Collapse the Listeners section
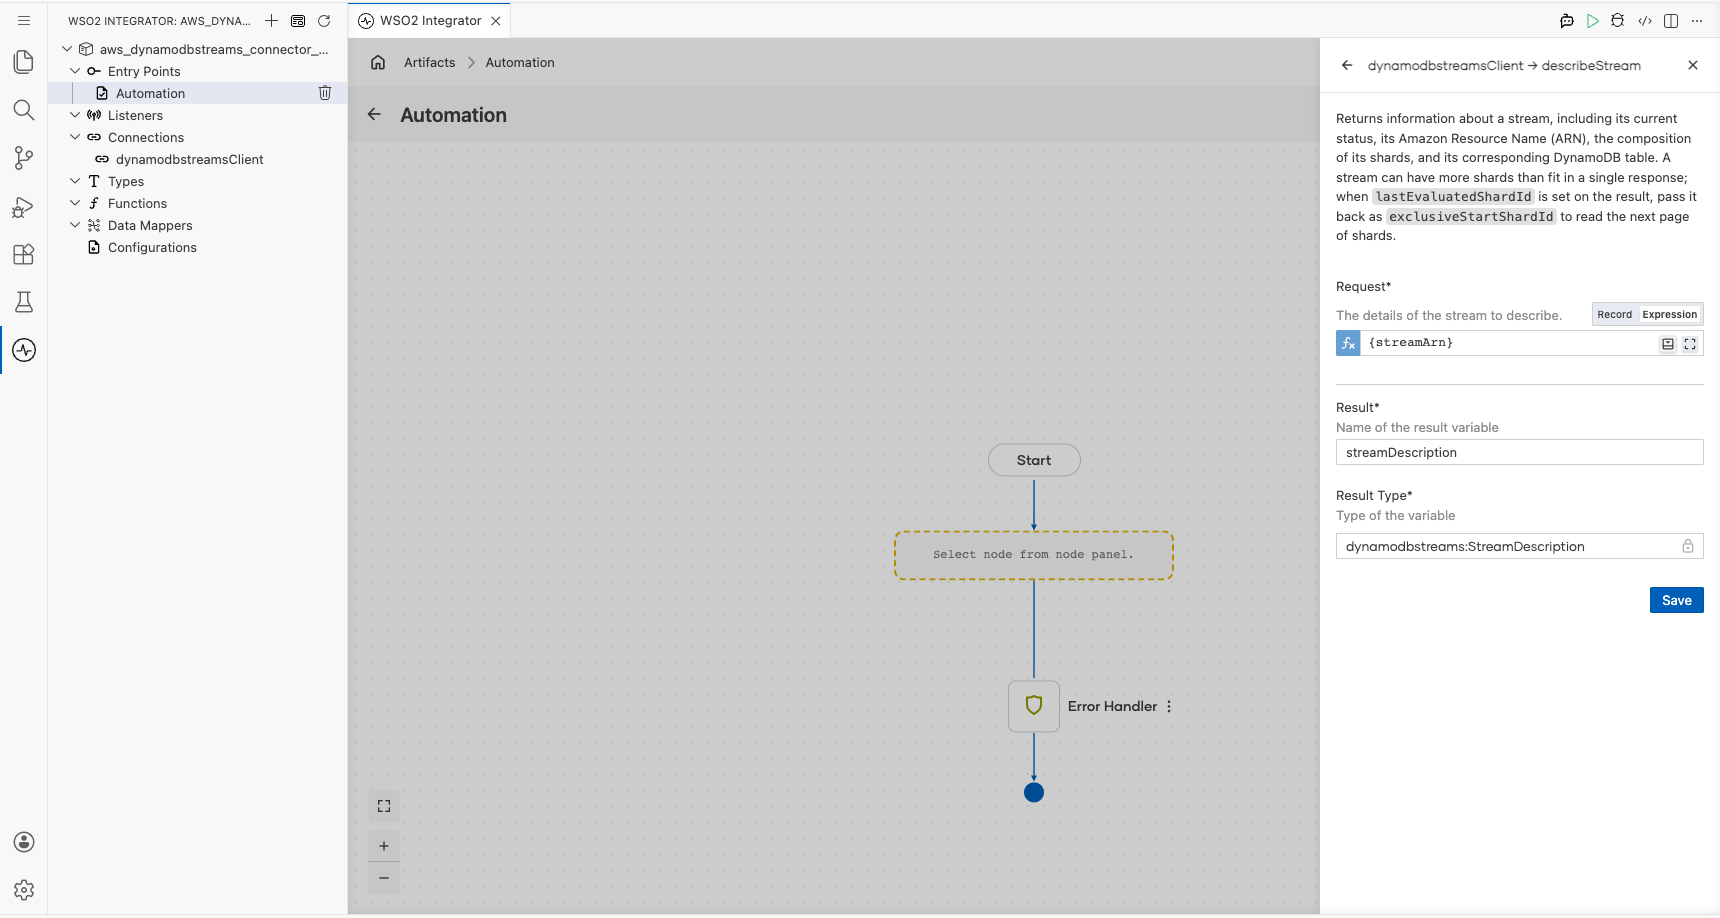Viewport: 1720px width, 918px height. pyautogui.click(x=75, y=115)
